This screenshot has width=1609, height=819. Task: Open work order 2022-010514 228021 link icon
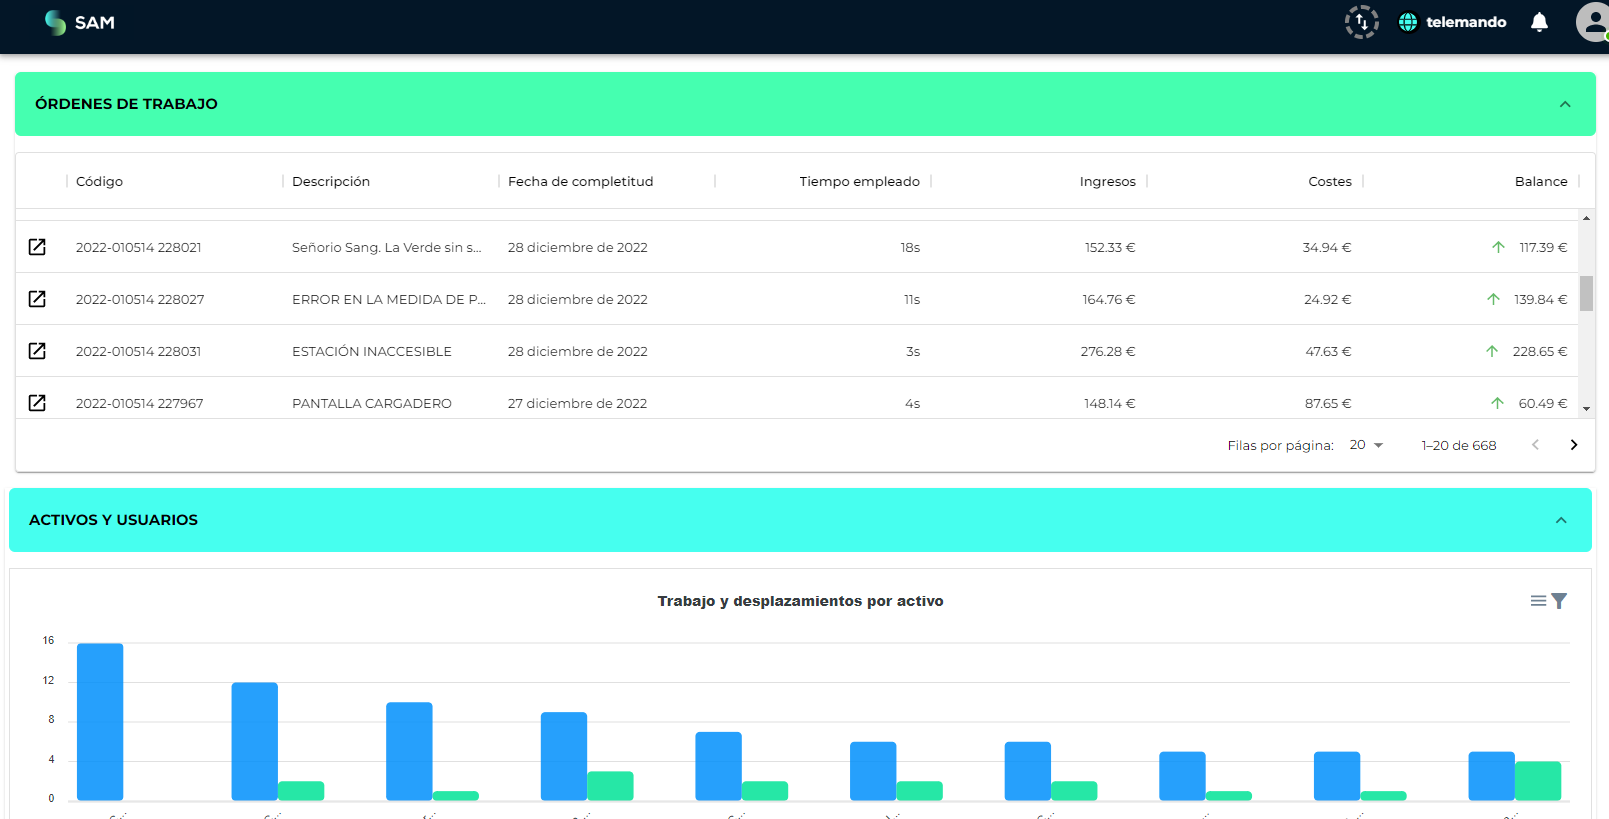click(x=37, y=247)
